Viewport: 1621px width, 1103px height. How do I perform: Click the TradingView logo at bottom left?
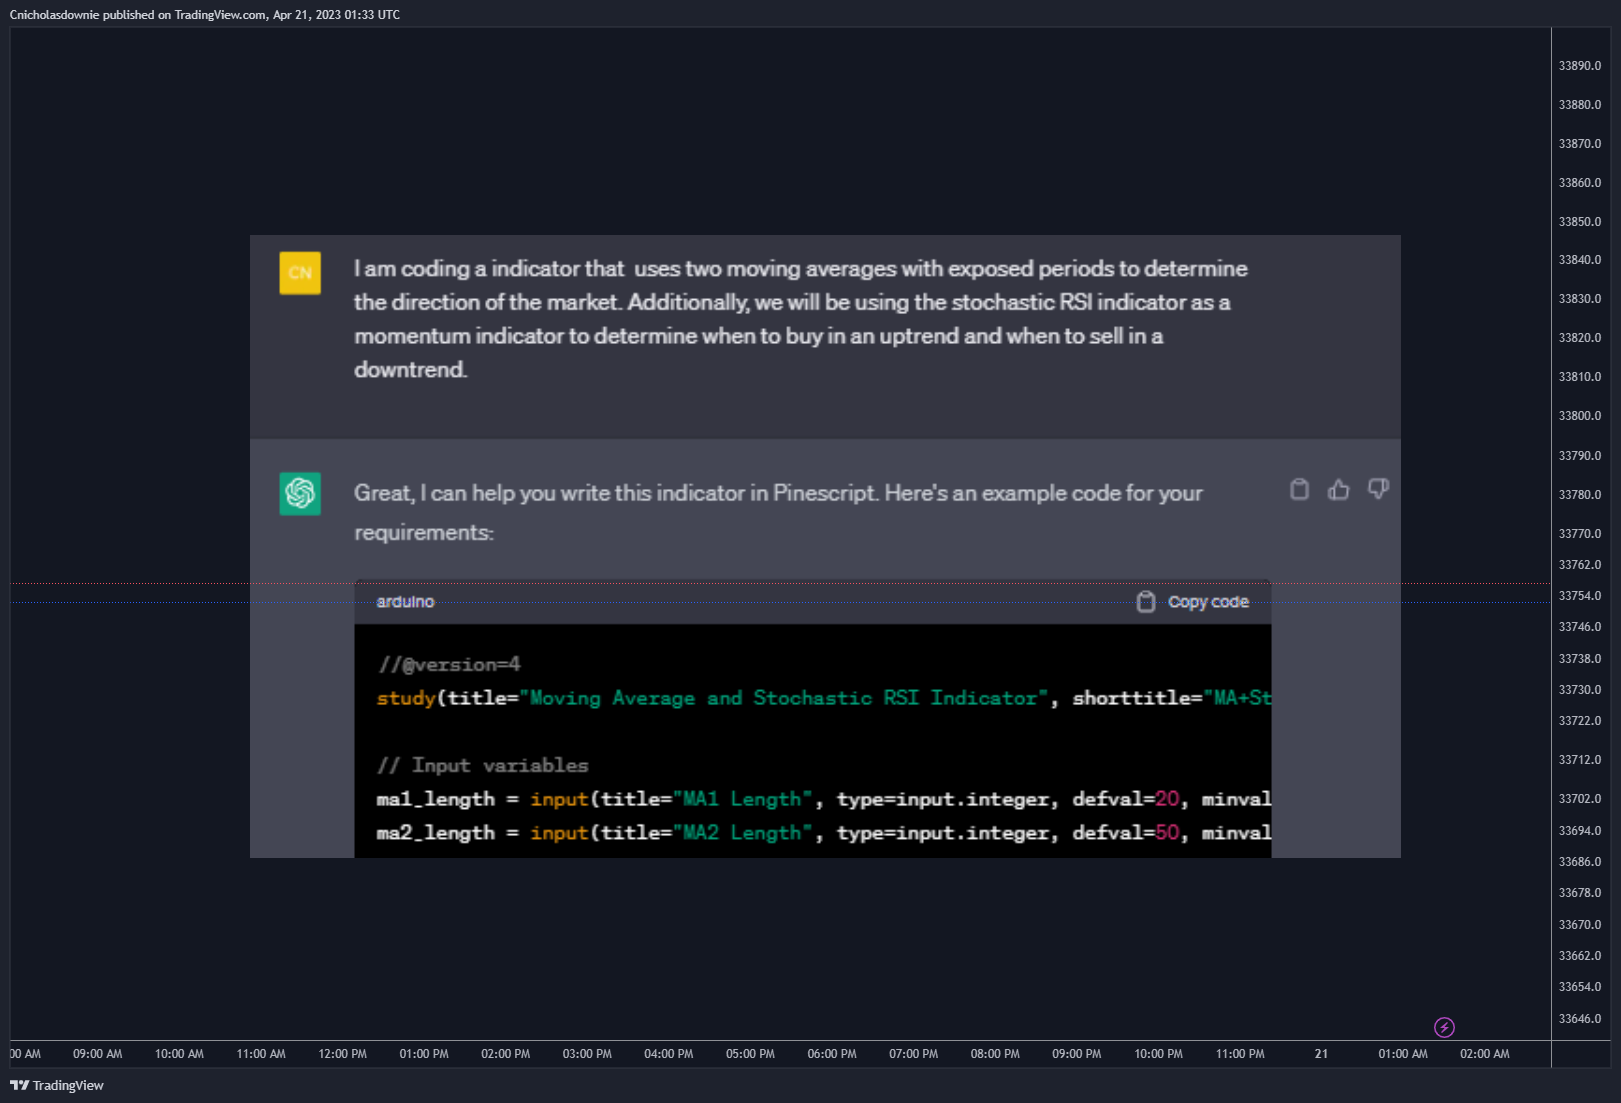tap(57, 1085)
